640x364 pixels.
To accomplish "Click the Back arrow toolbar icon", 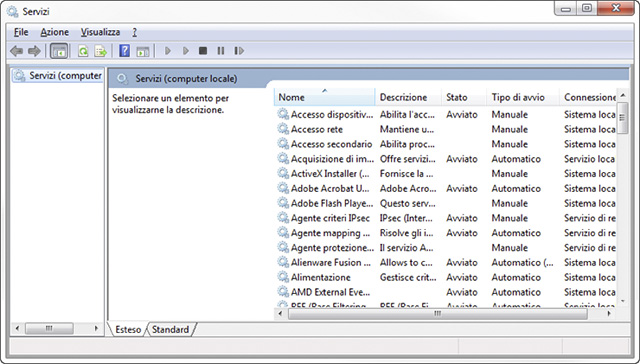I will (x=16, y=51).
